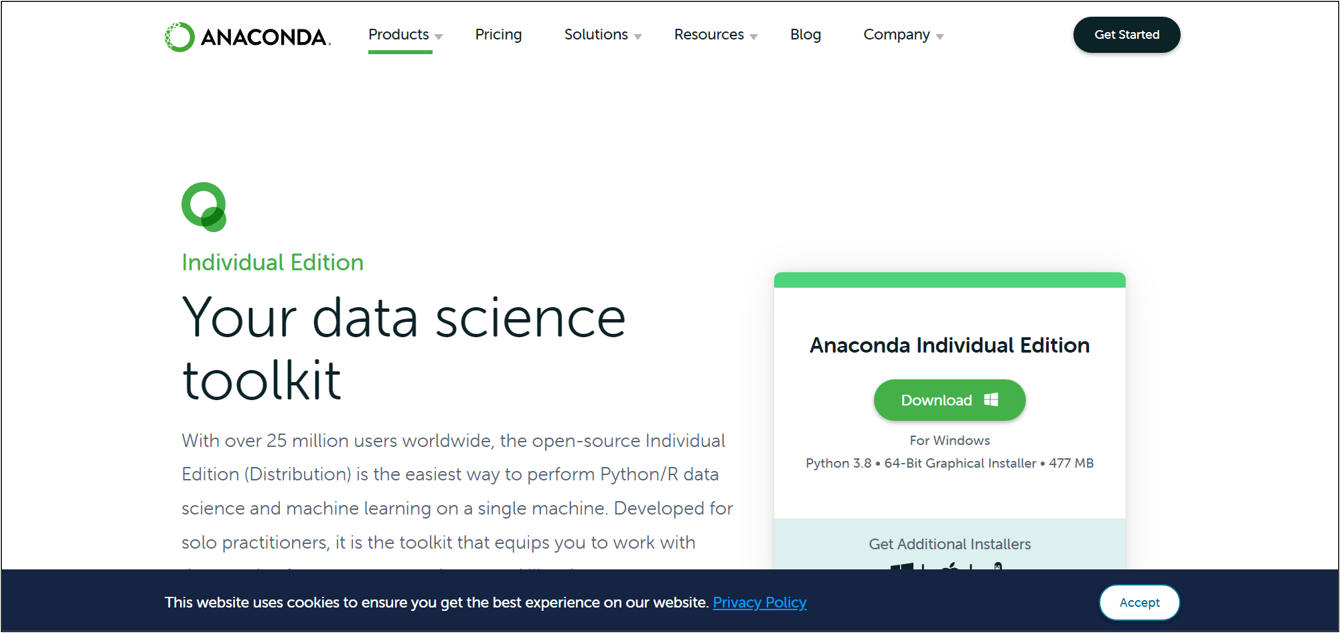Open the Resources menu
Image resolution: width=1340 pixels, height=633 pixels.
coord(709,34)
